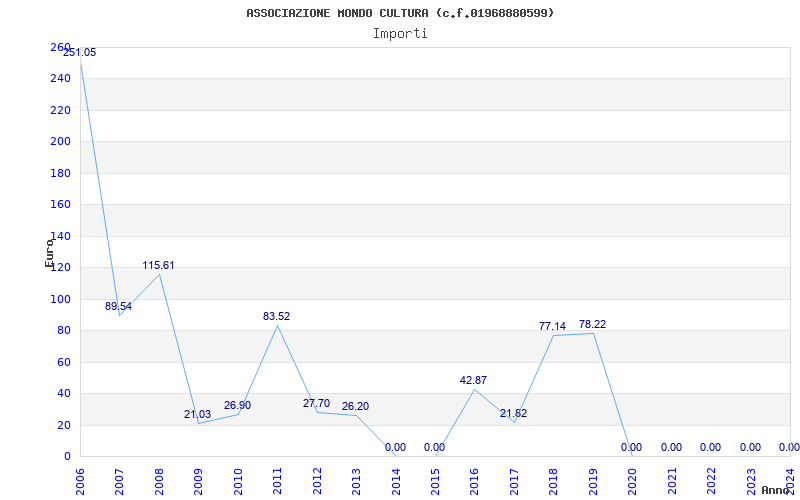
Task: Click the 2012 year tick label
Action: [x=317, y=483]
